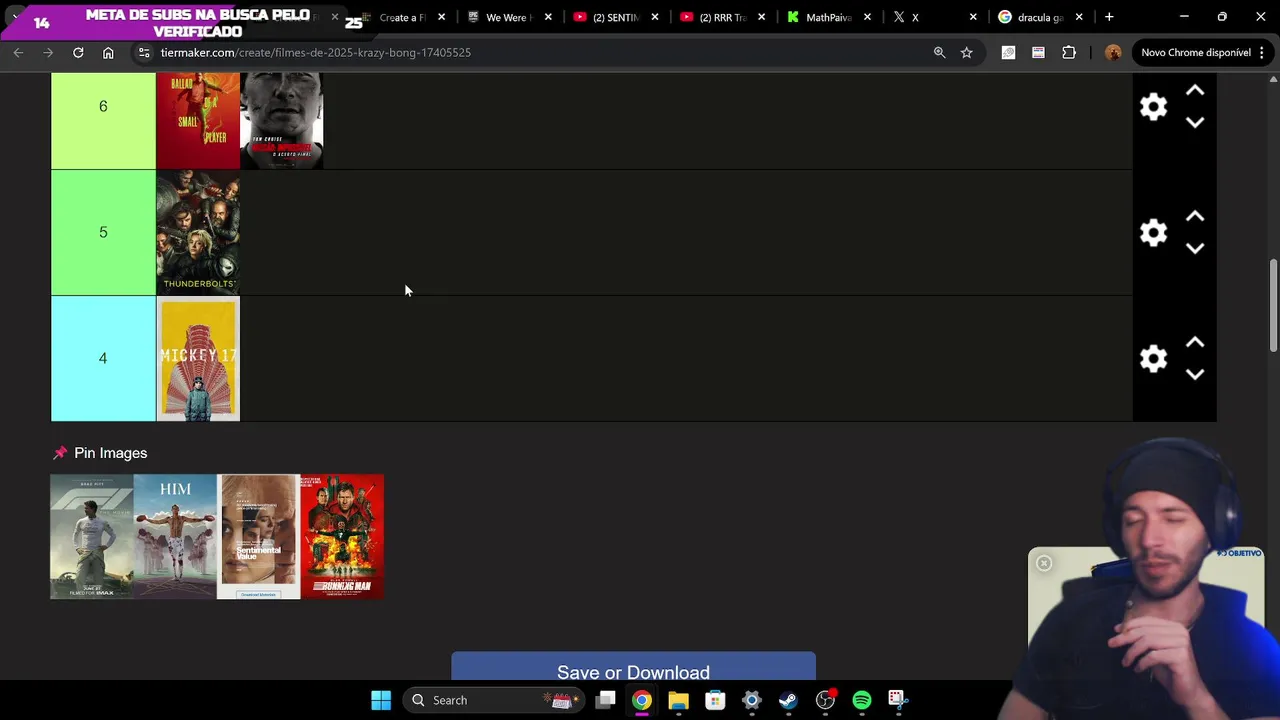Open the Chrome profile avatar
The height and width of the screenshot is (720, 1280).
click(1113, 52)
